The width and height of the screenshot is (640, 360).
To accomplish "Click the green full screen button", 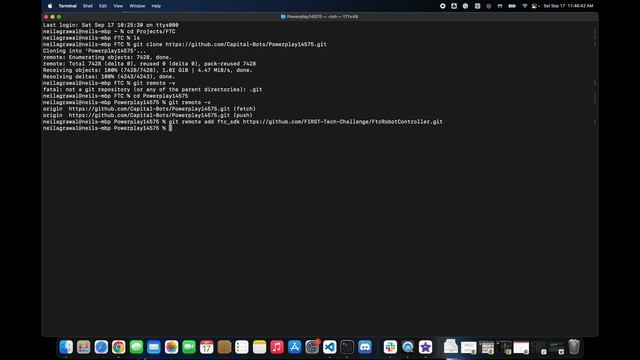I will pyautogui.click(x=59, y=17).
